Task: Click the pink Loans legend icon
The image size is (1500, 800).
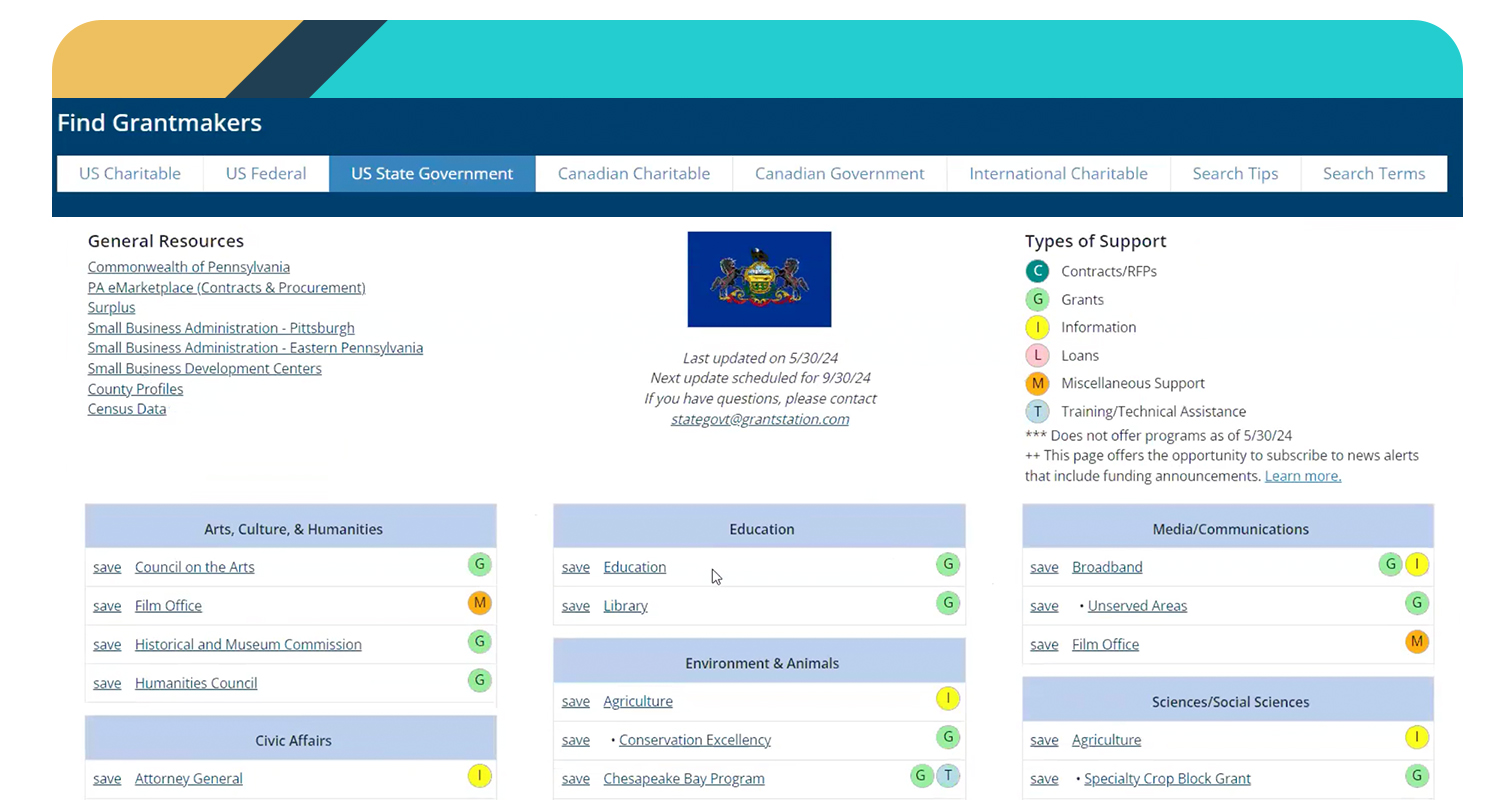Action: (x=1038, y=355)
